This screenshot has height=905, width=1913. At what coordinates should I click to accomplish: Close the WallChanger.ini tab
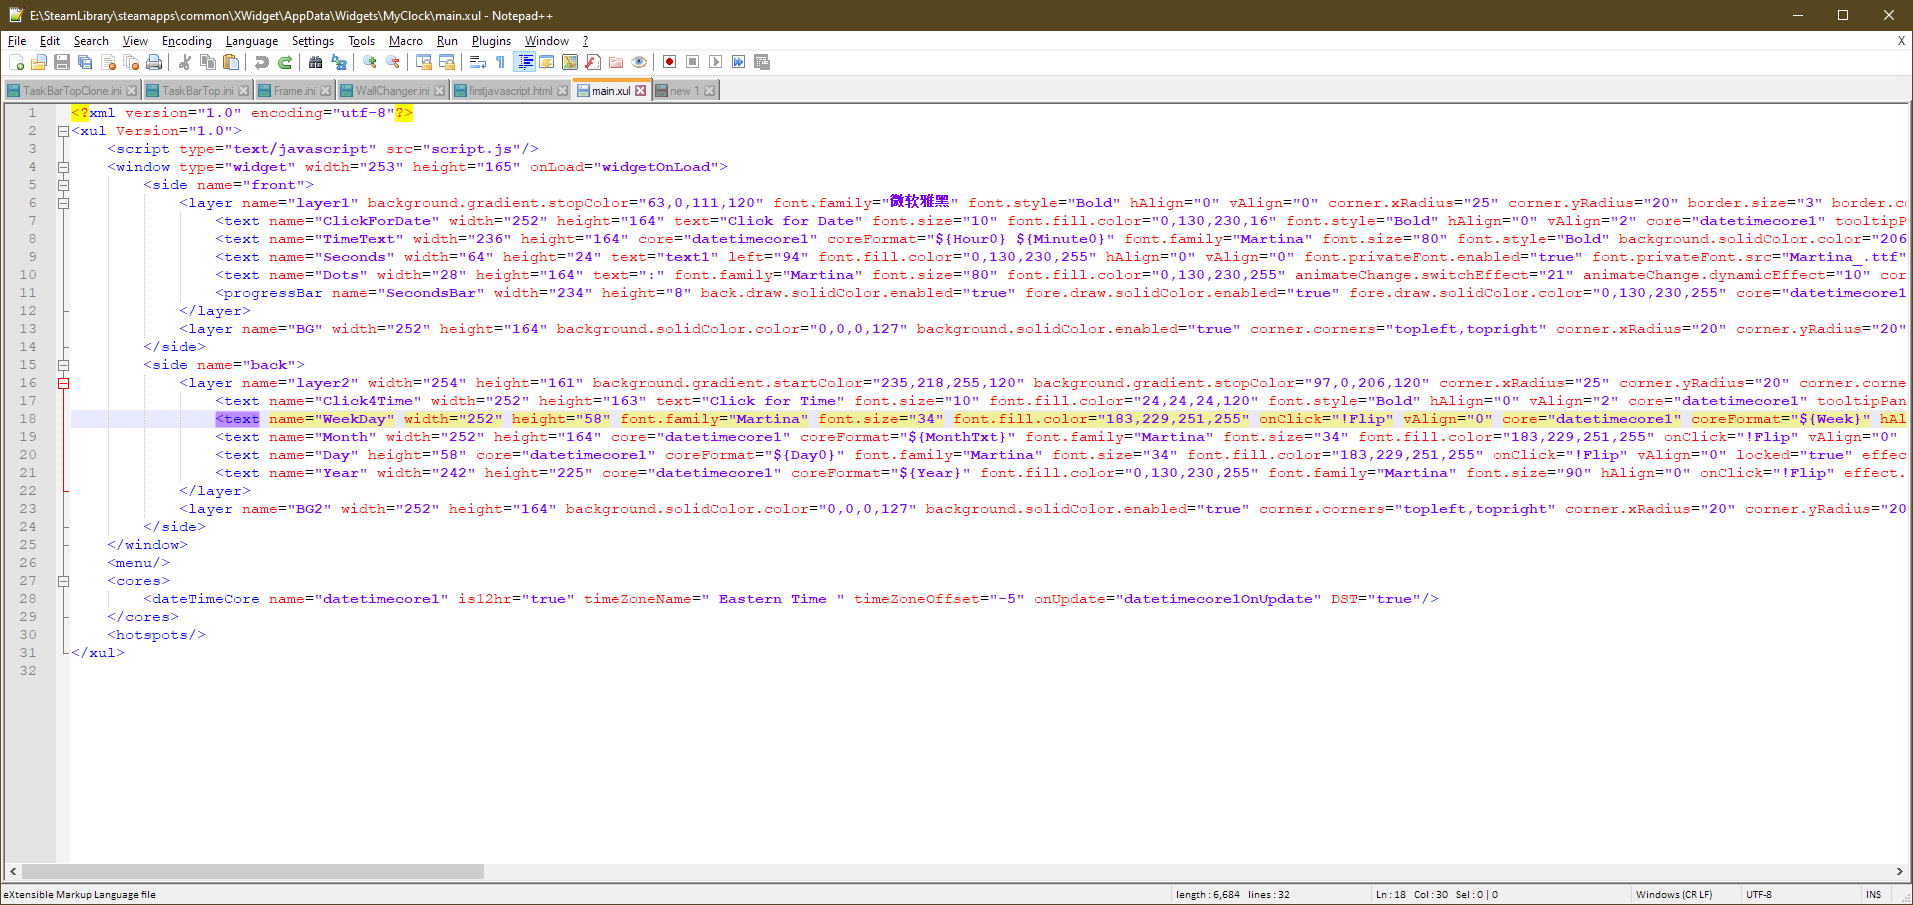pyautogui.click(x=439, y=91)
